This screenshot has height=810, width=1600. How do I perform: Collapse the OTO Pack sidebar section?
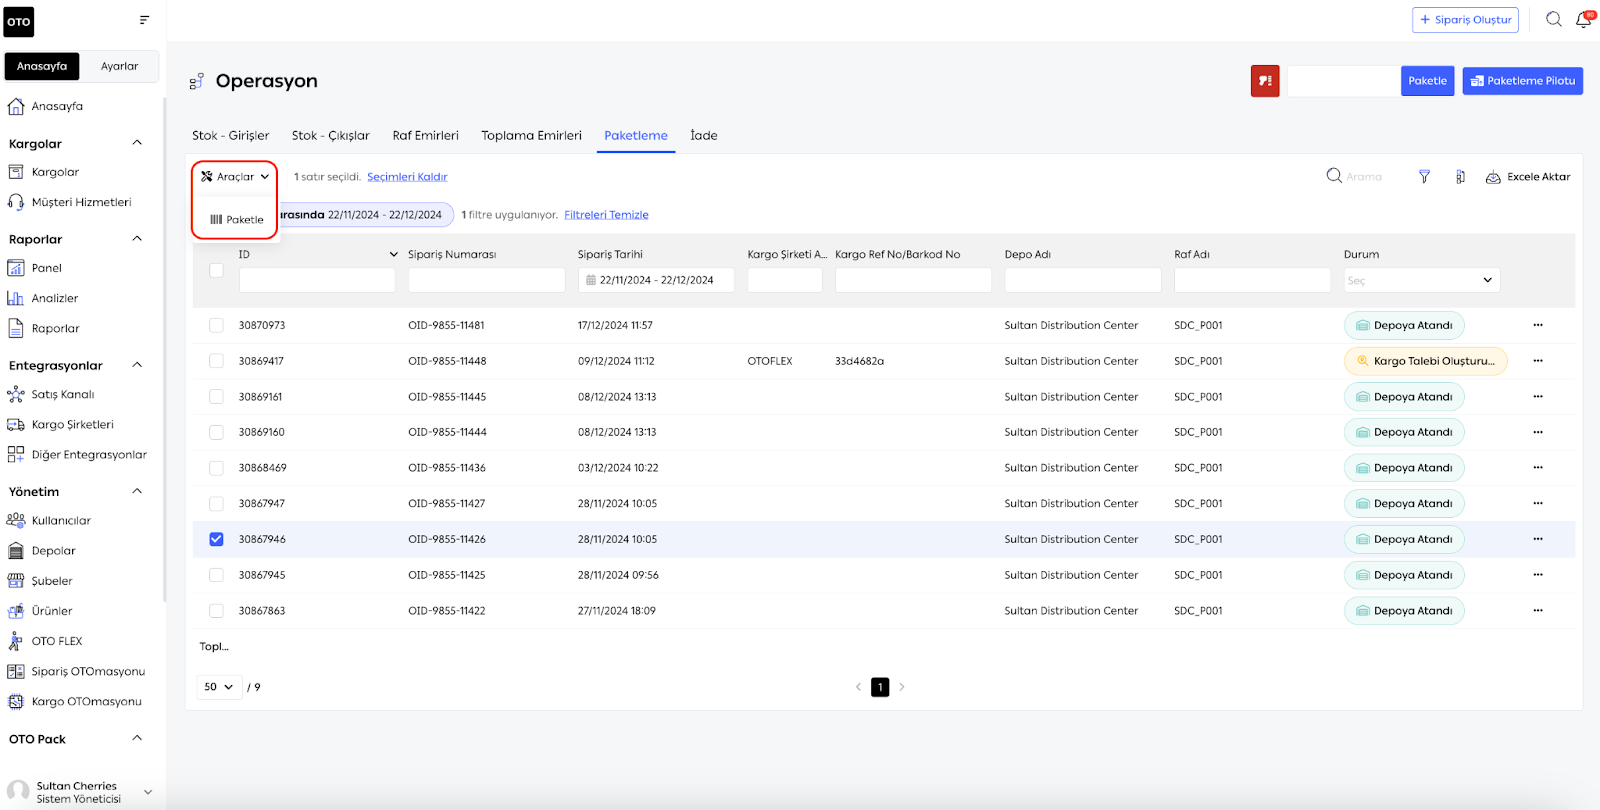[x=137, y=738]
